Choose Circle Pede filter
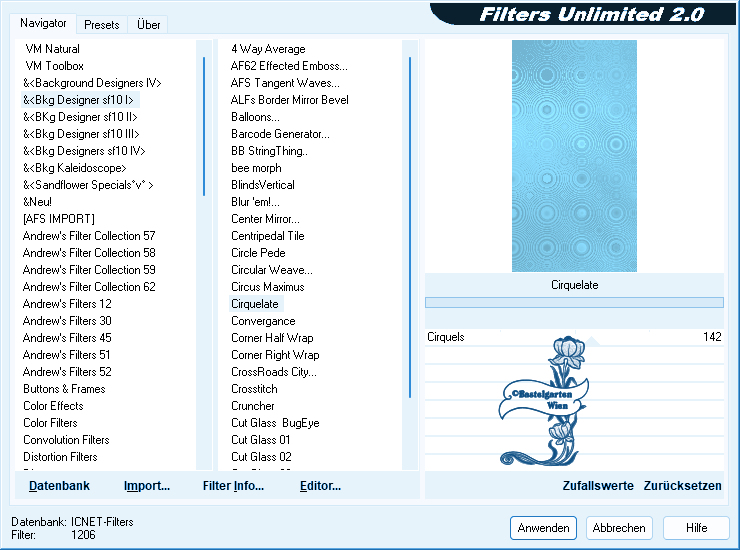Image resolution: width=740 pixels, height=550 pixels. coord(258,253)
